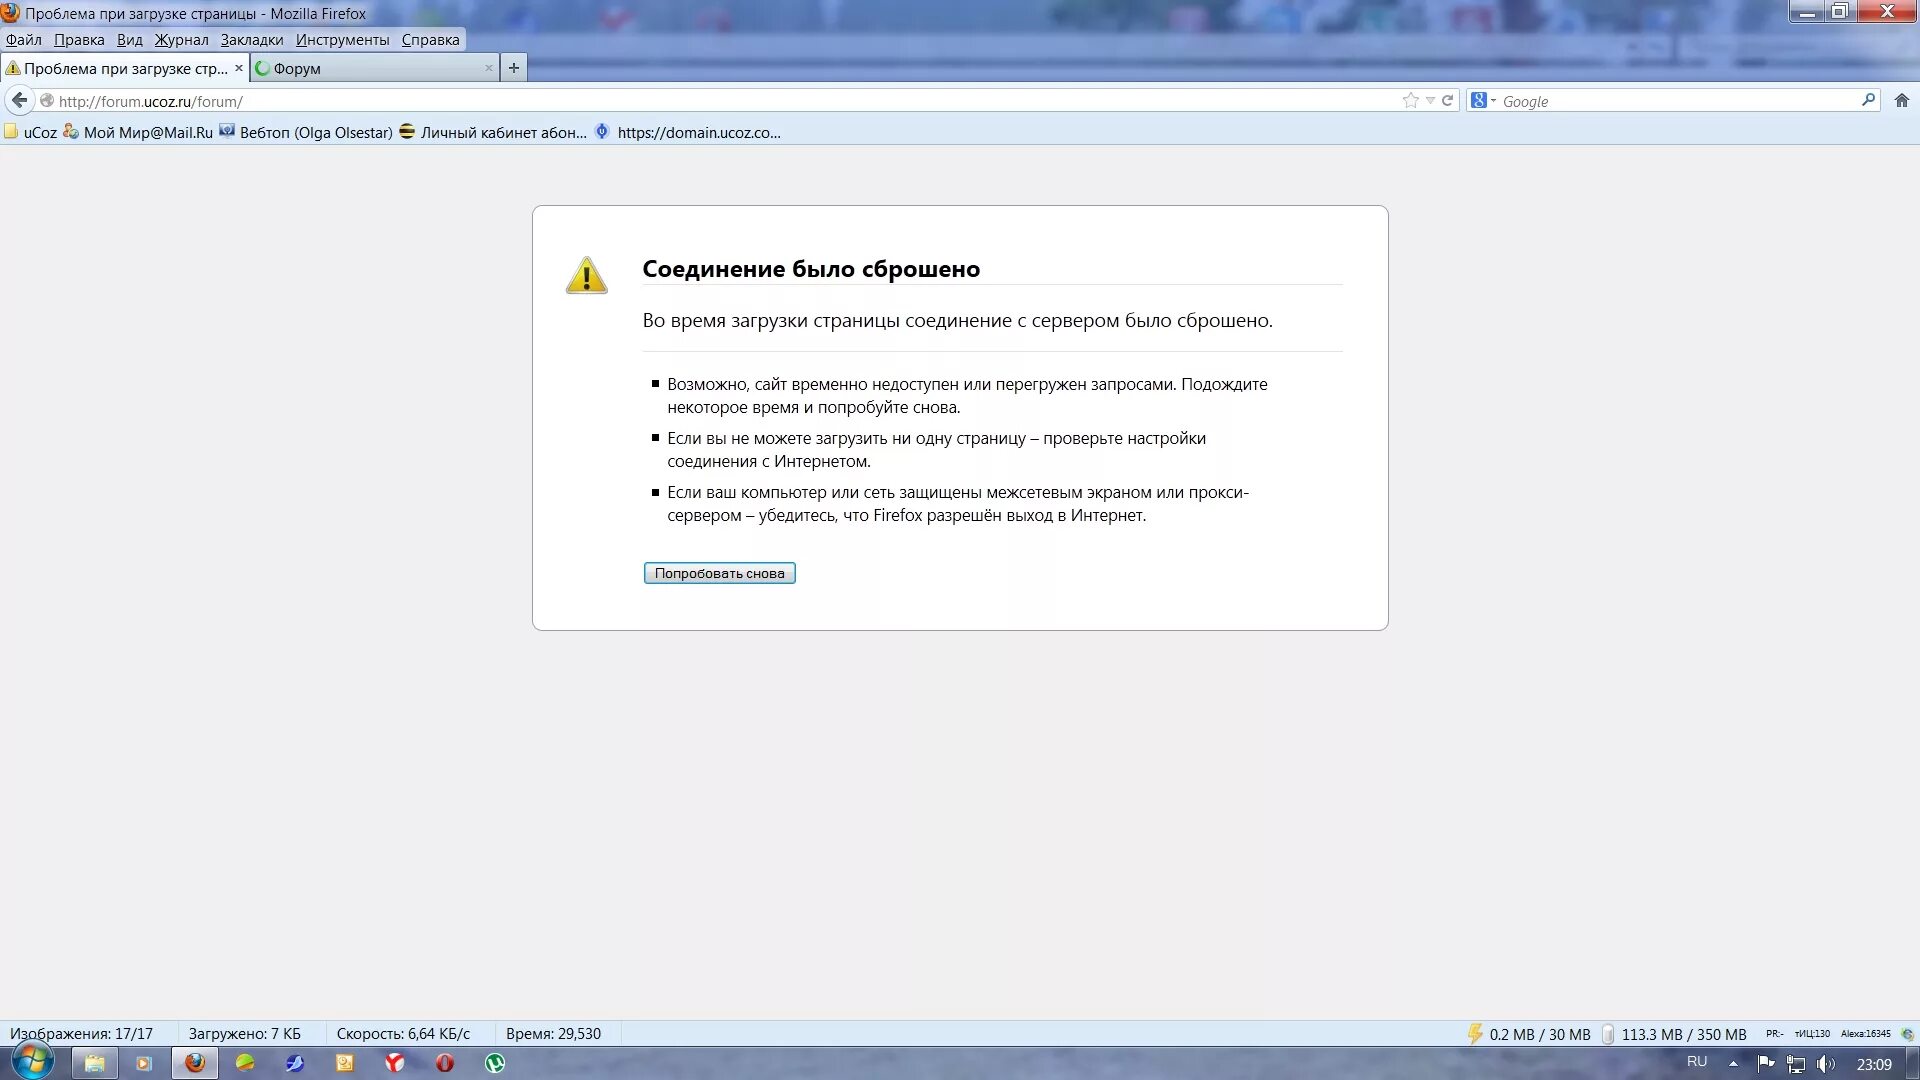Click the 23:09 system clock
Image resolution: width=1920 pixels, height=1080 pixels.
pyautogui.click(x=1874, y=1064)
